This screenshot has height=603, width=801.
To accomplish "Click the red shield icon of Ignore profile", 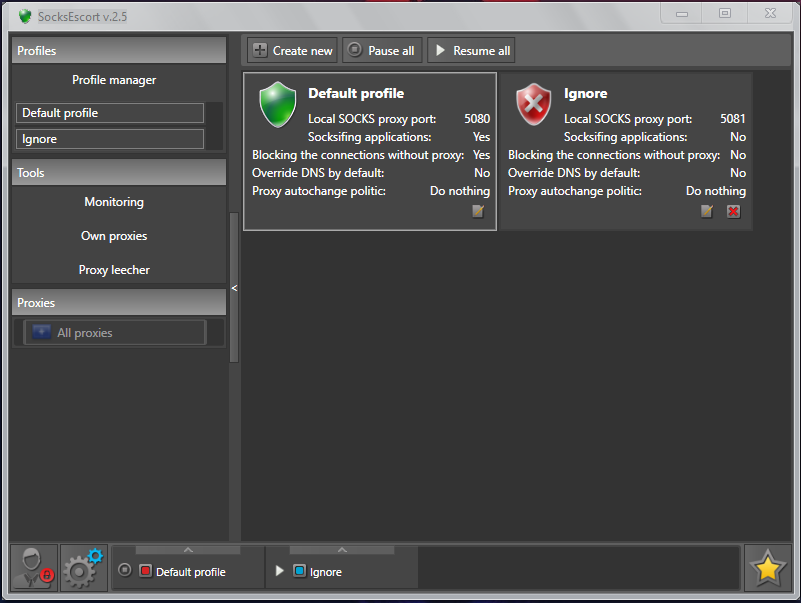I will 534,104.
